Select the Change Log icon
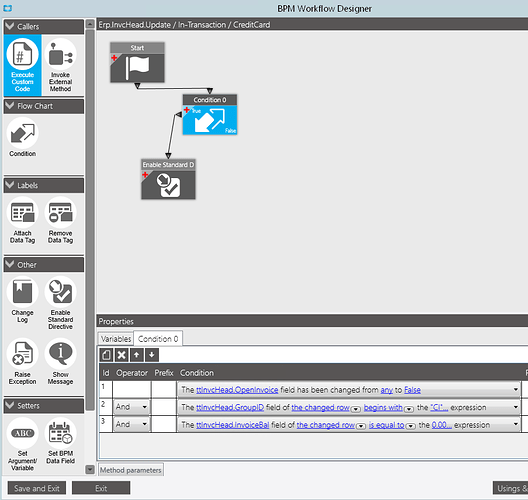 coord(23,300)
